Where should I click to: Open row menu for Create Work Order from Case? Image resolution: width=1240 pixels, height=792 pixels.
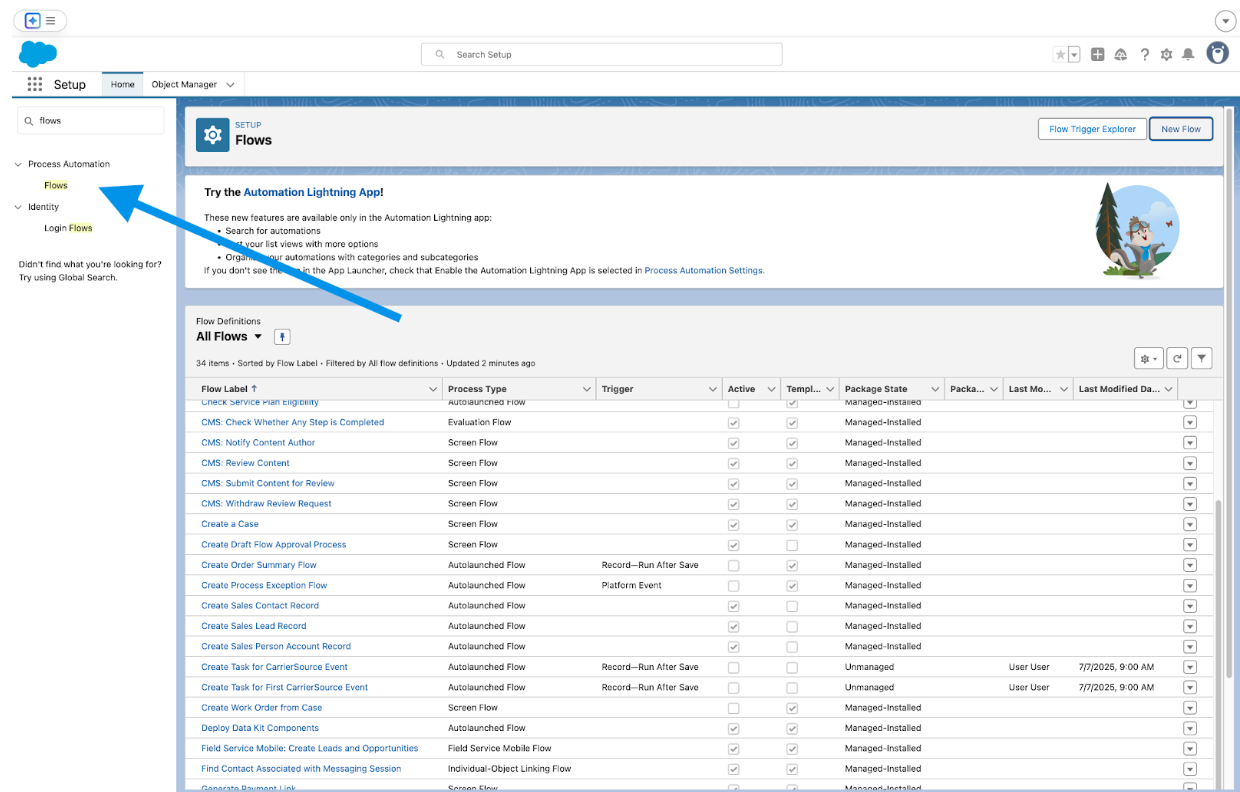tap(1190, 708)
